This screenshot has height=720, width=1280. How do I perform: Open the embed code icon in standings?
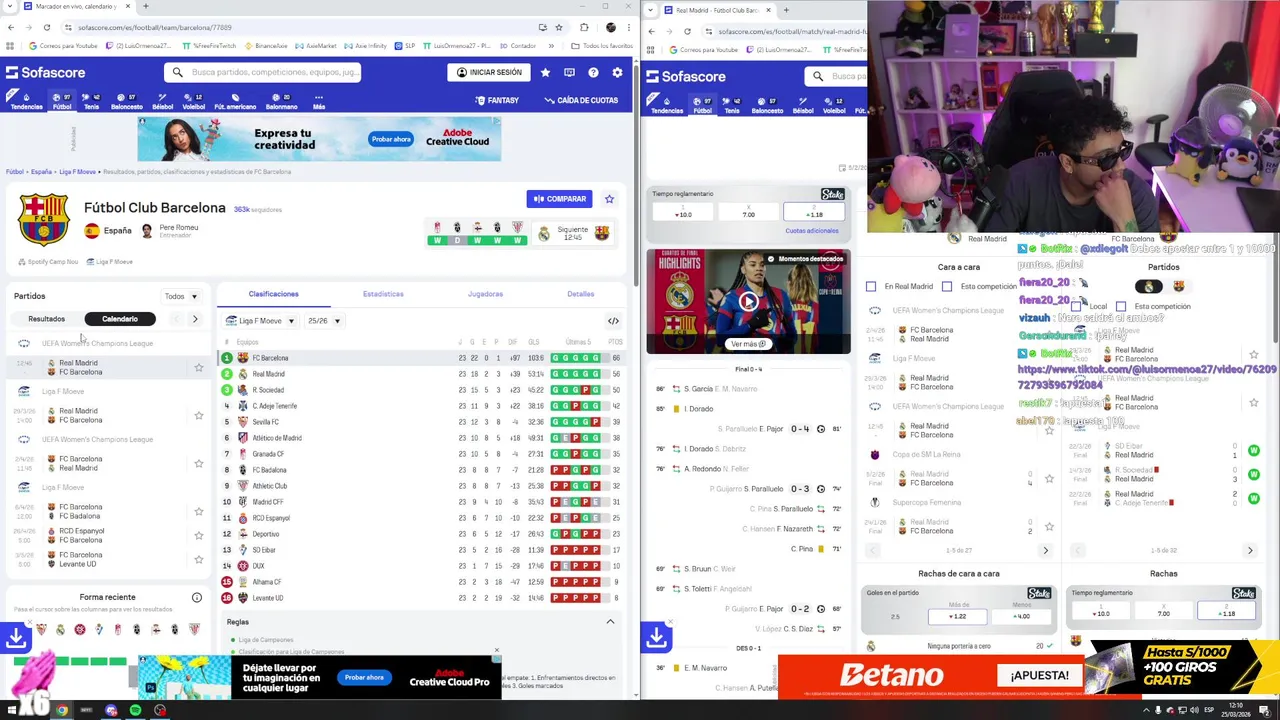(x=613, y=321)
